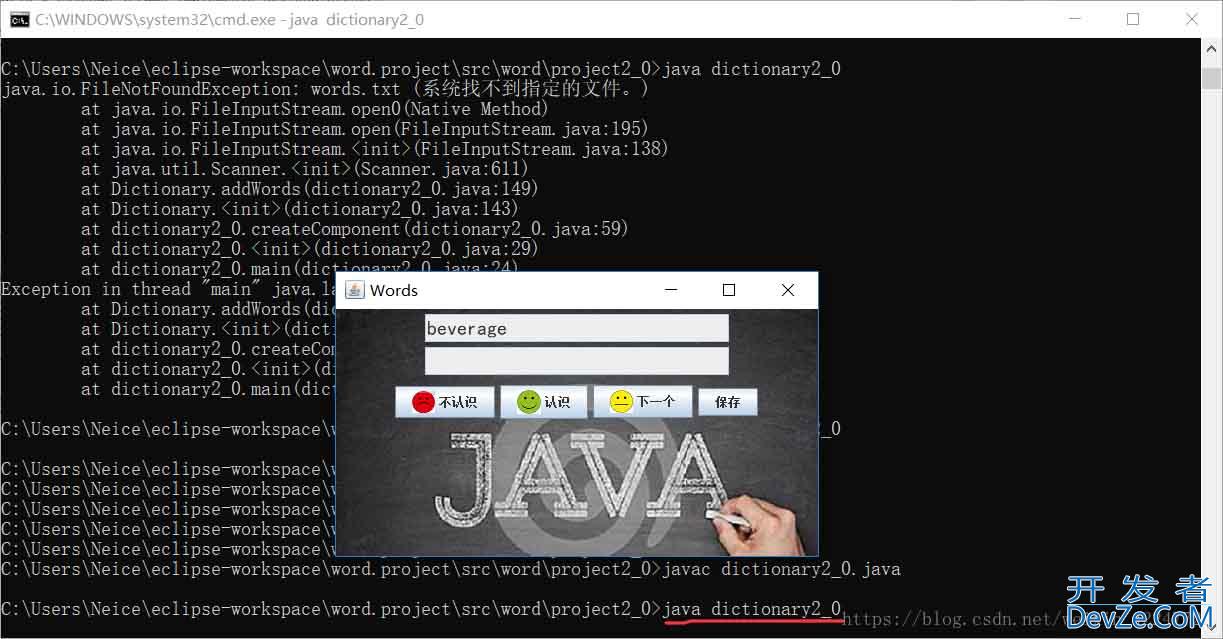Viewport: 1223px width, 639px height.
Task: Click the 下一个 button with yellow face
Action: click(x=643, y=402)
